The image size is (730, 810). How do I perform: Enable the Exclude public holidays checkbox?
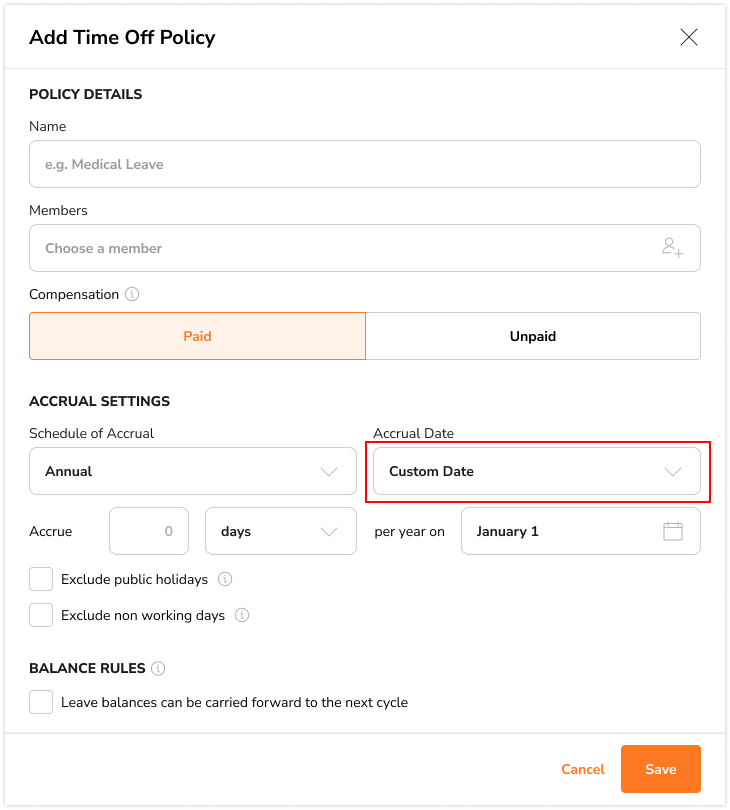[x=41, y=579]
